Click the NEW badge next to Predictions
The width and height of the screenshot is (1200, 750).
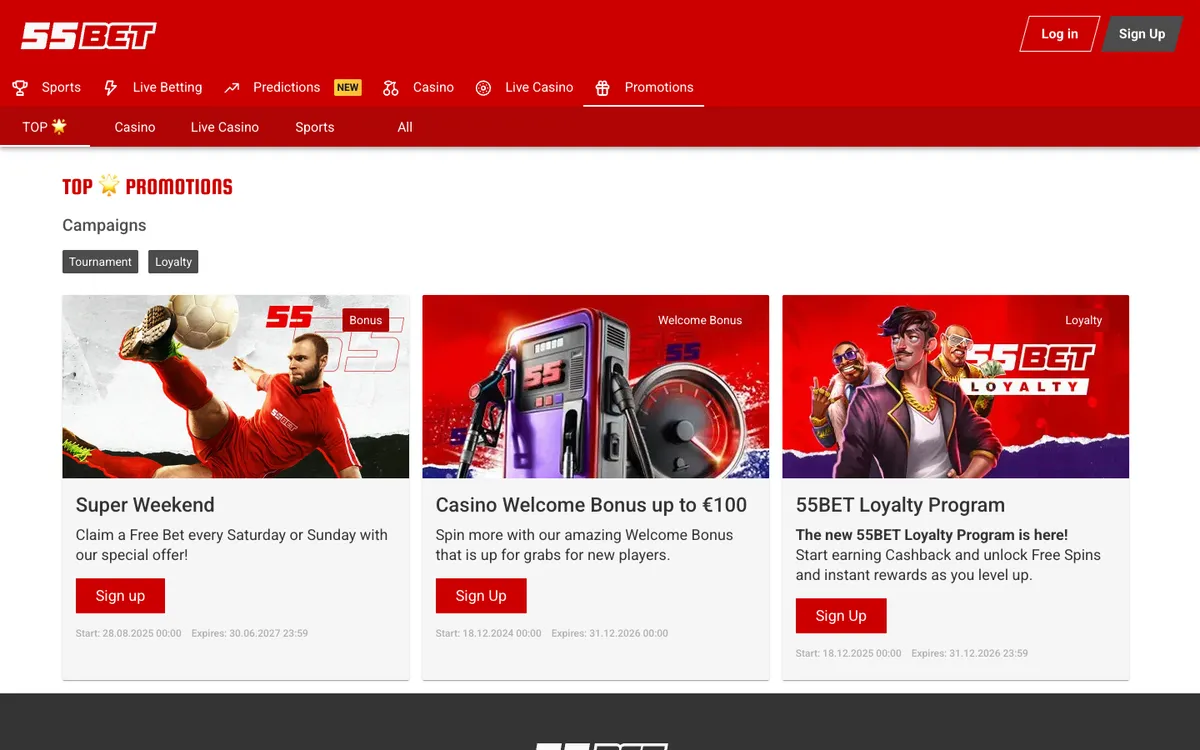[x=348, y=87]
